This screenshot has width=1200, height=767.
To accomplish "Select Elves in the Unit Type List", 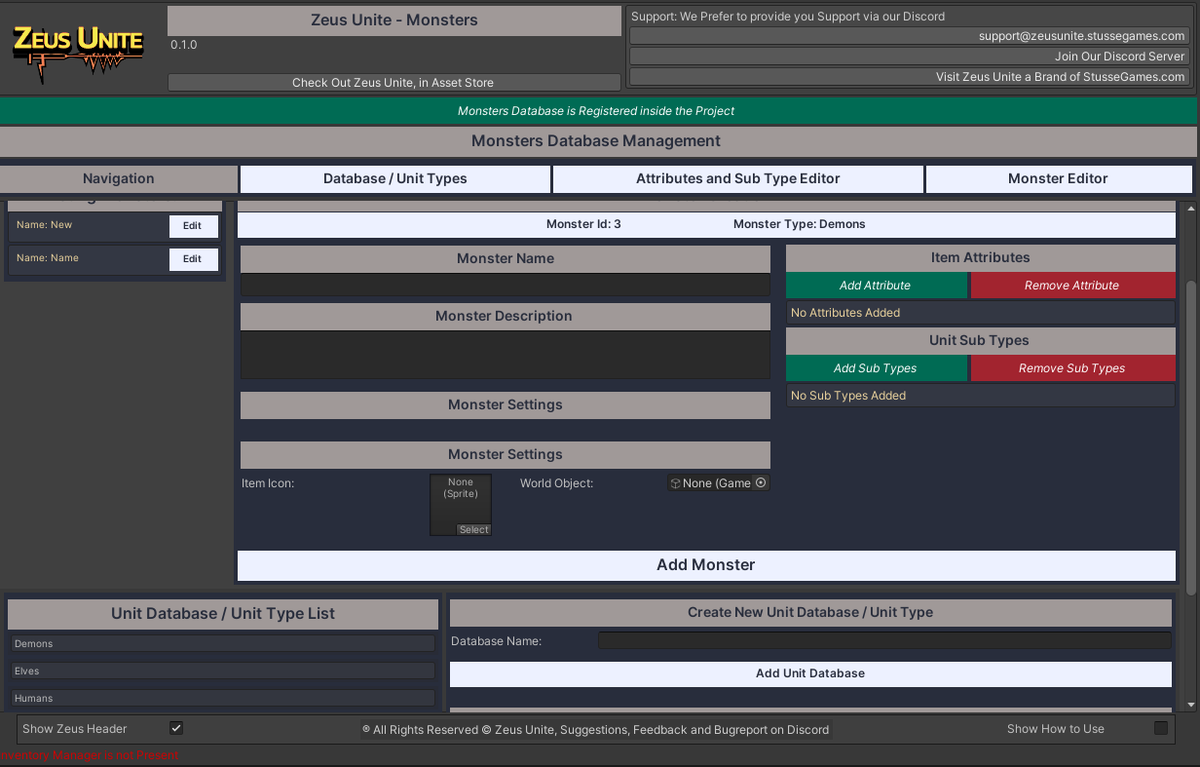I will pyautogui.click(x=222, y=671).
